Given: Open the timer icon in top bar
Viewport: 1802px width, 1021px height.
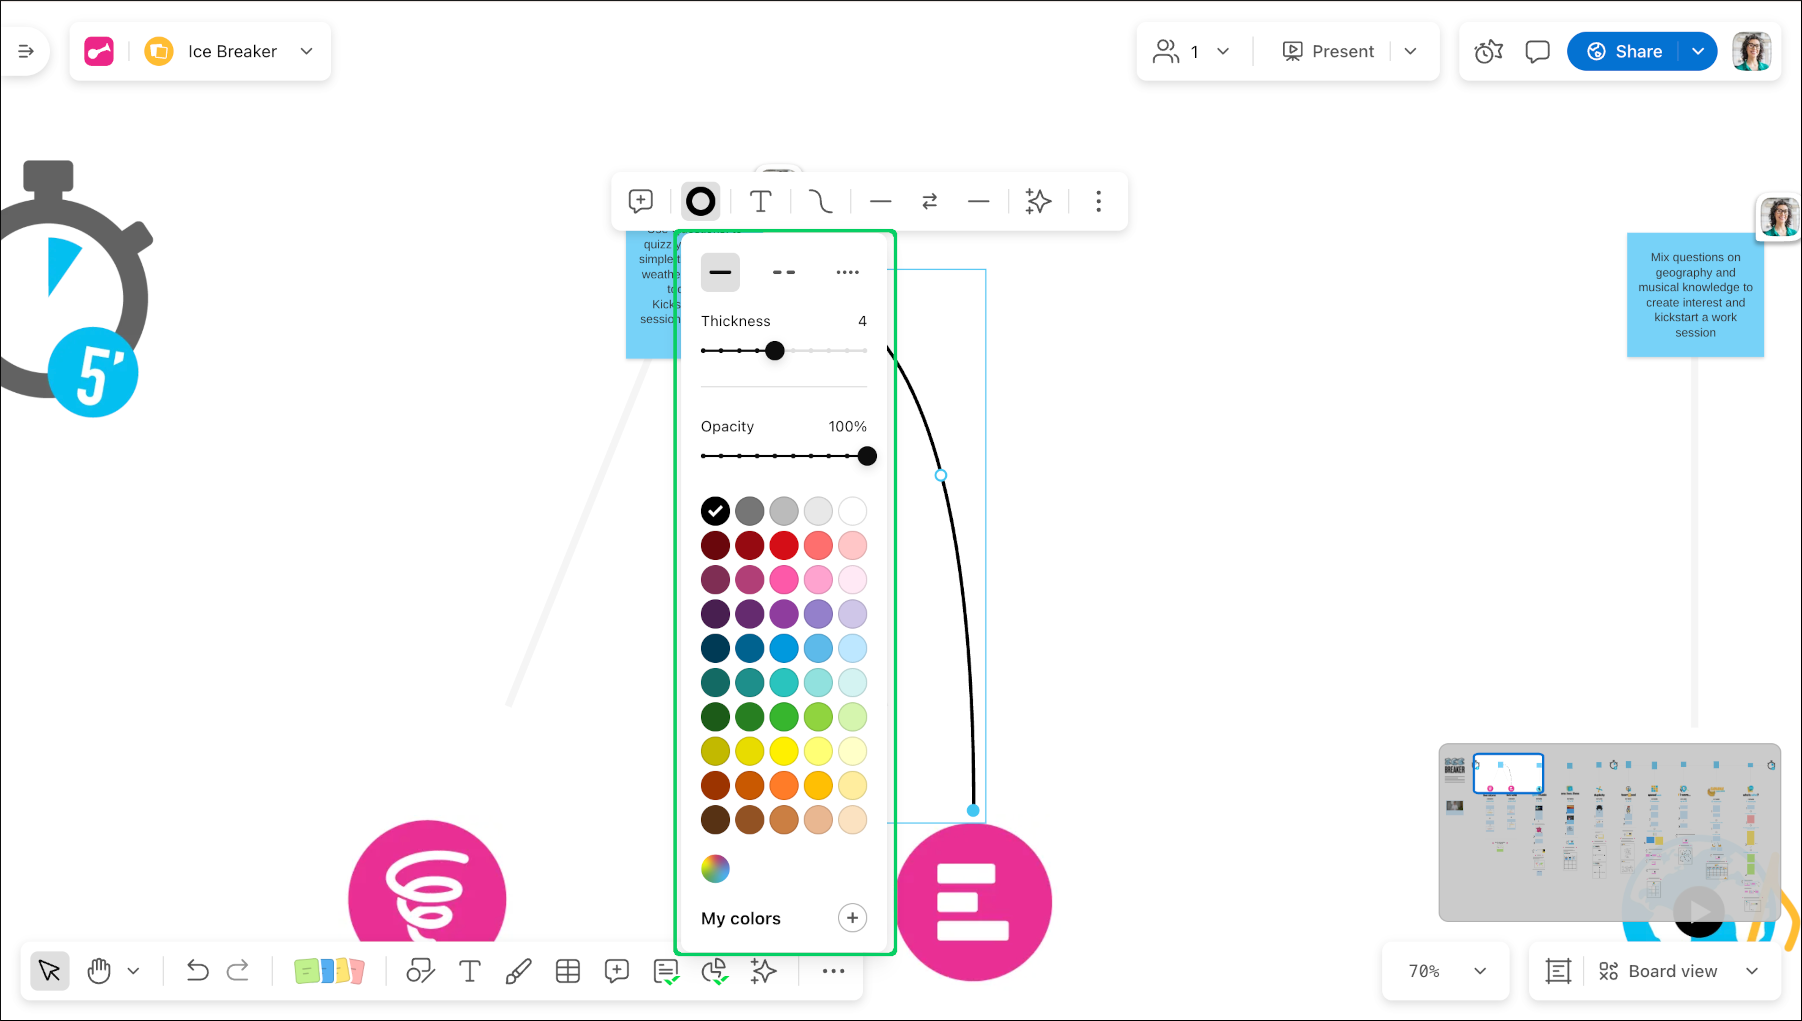Looking at the screenshot, I should 1488,51.
